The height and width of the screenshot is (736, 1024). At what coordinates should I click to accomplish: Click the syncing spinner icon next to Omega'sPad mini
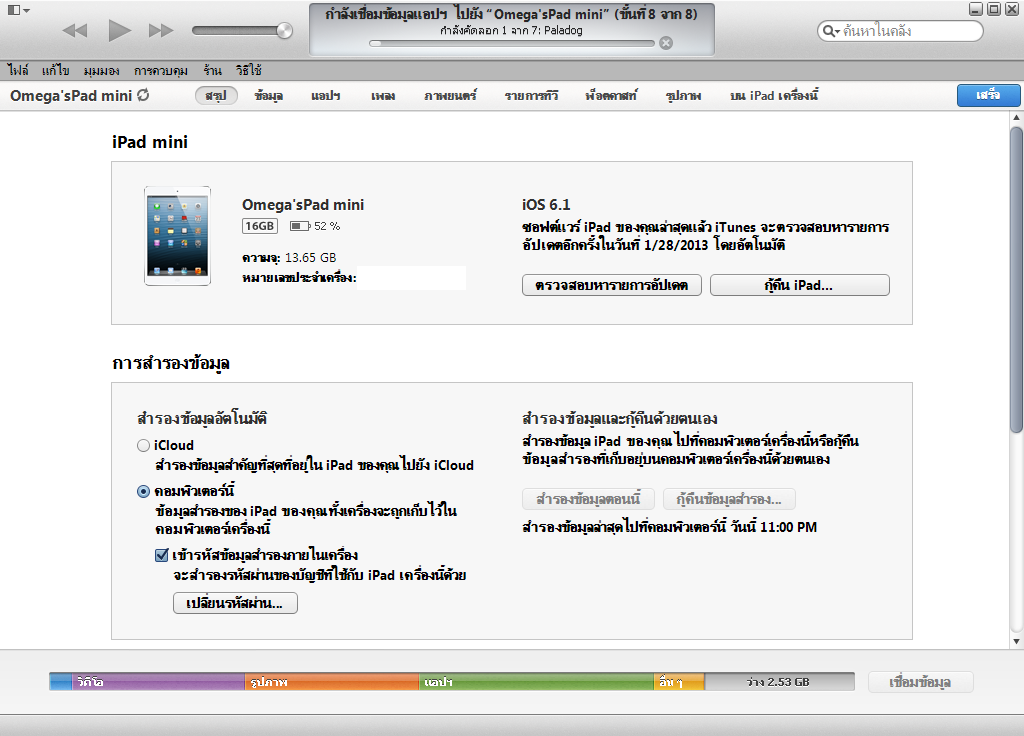143,95
